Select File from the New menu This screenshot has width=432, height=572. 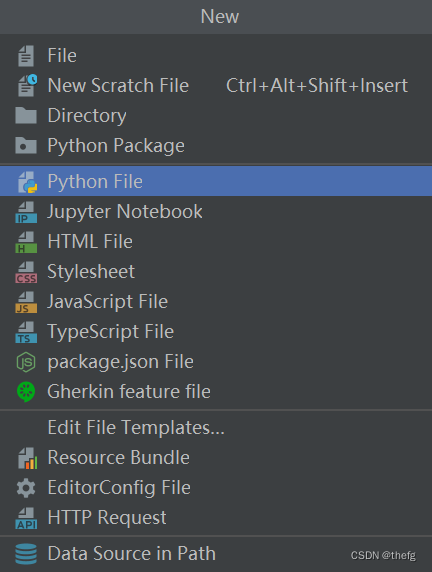[x=216, y=56]
